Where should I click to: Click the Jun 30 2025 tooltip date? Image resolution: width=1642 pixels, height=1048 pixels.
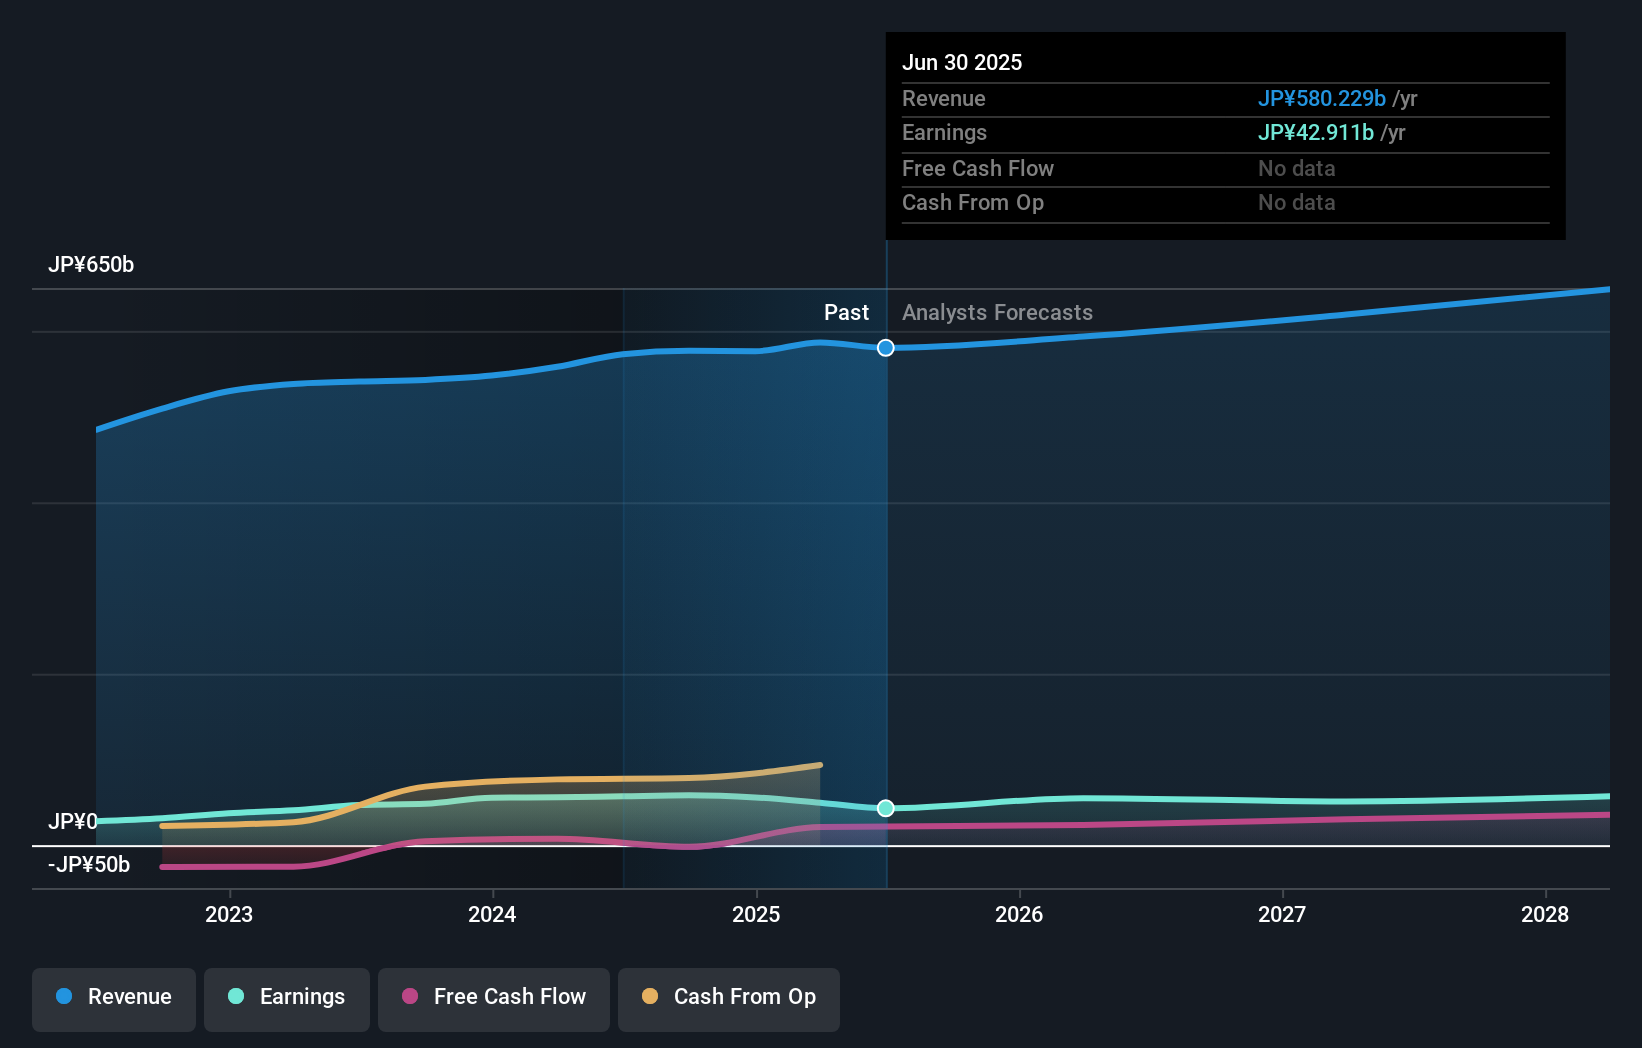962,63
